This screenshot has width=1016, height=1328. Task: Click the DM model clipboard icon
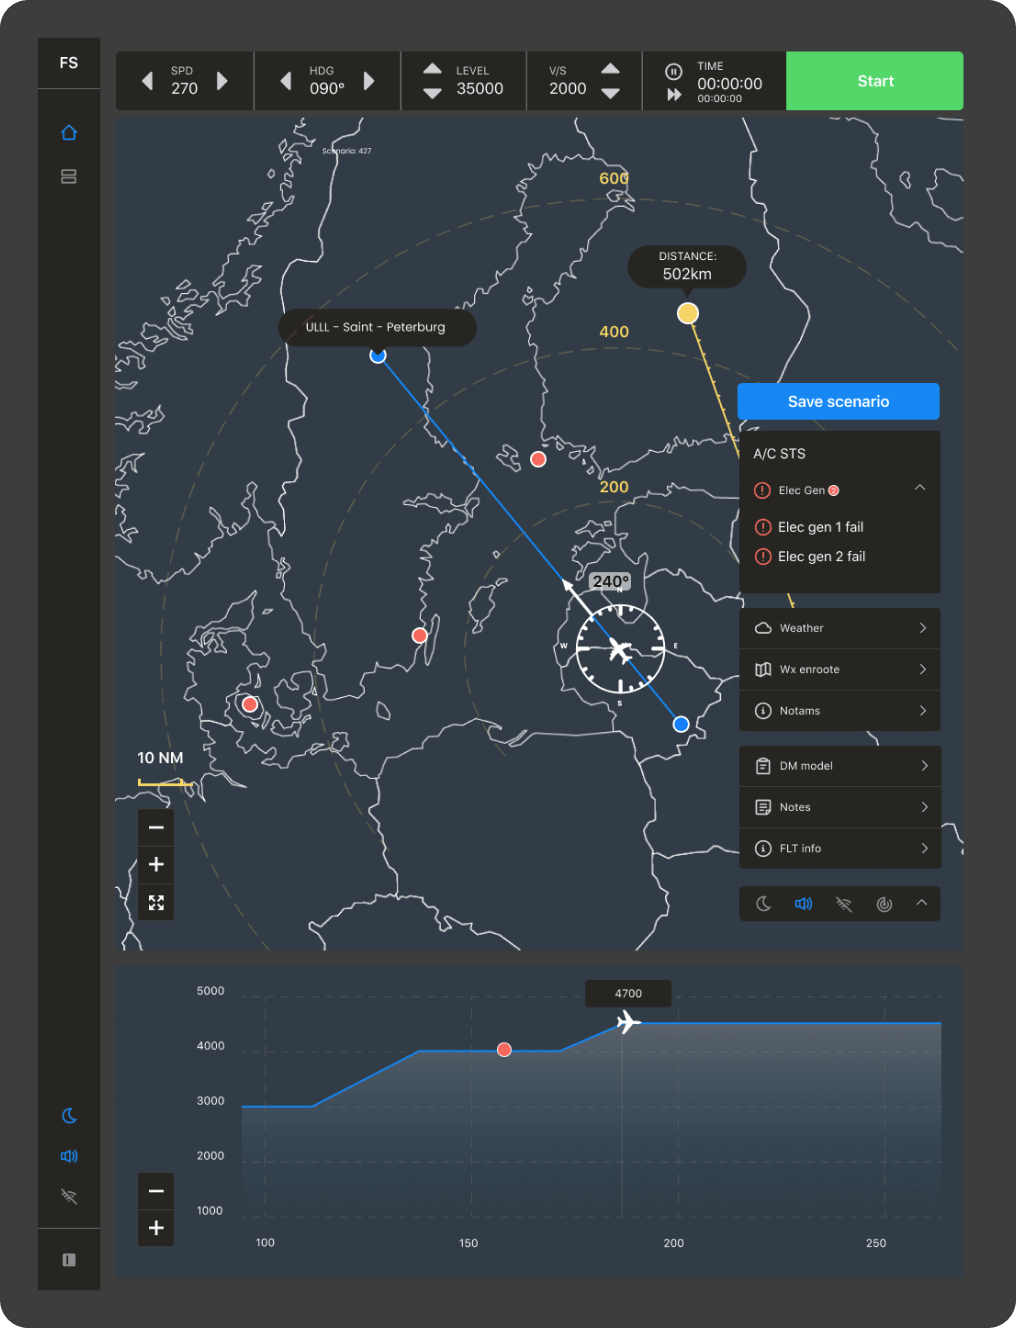(763, 766)
